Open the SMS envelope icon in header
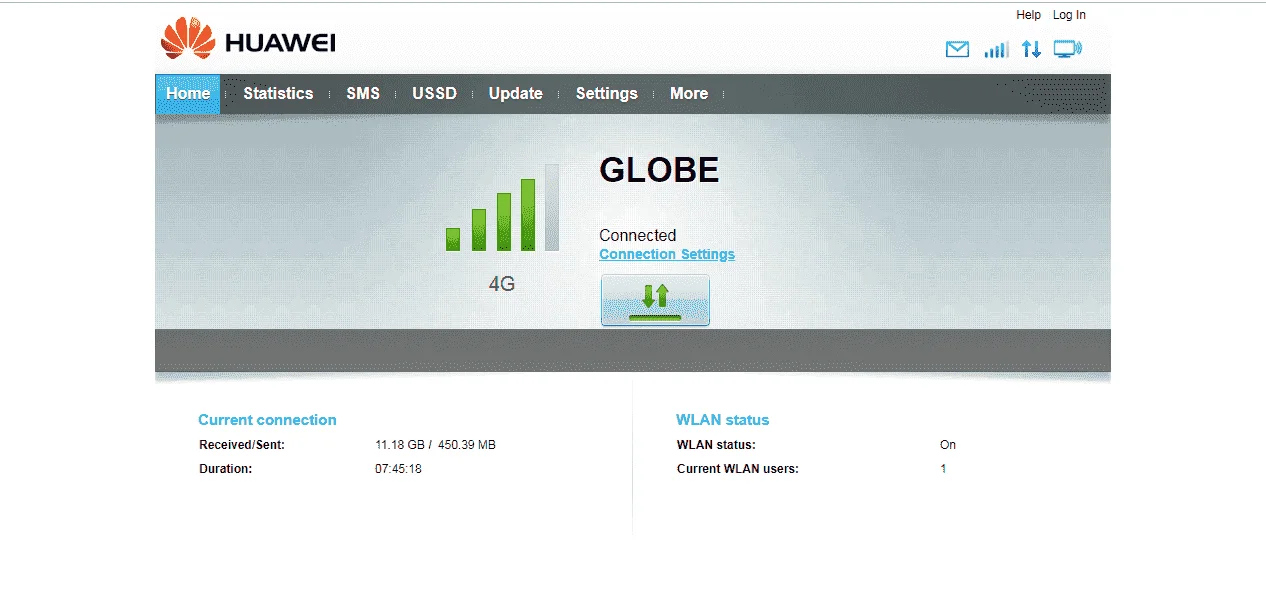The image size is (1266, 593). (x=957, y=49)
